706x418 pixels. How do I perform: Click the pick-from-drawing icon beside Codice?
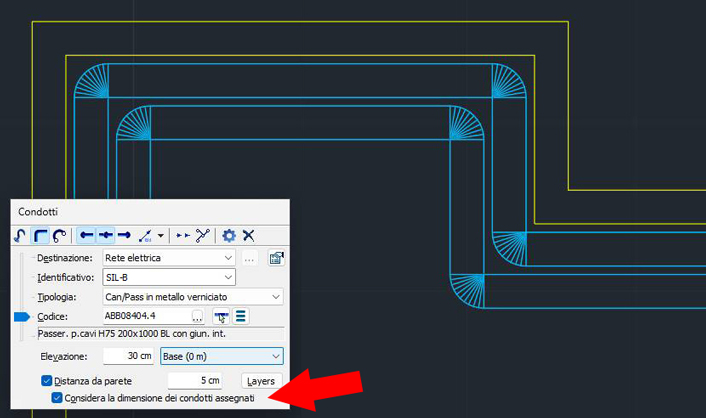tap(221, 317)
